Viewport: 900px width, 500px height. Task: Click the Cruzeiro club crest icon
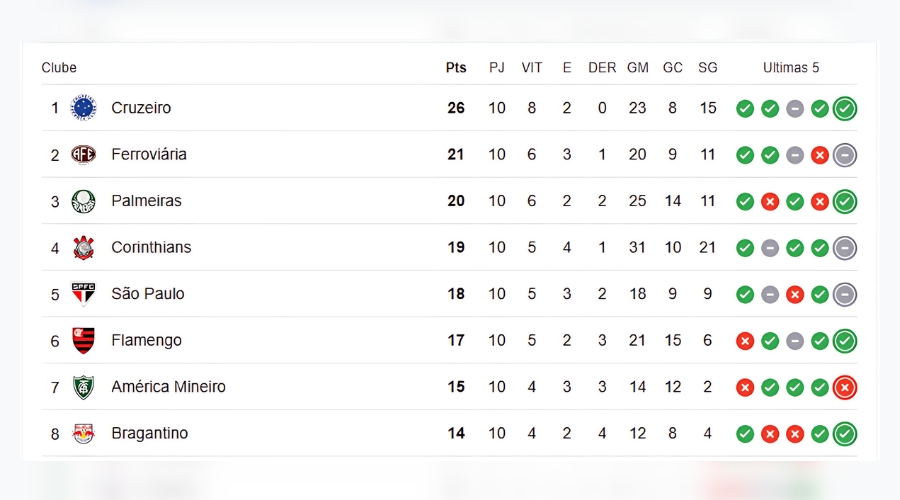(x=84, y=108)
